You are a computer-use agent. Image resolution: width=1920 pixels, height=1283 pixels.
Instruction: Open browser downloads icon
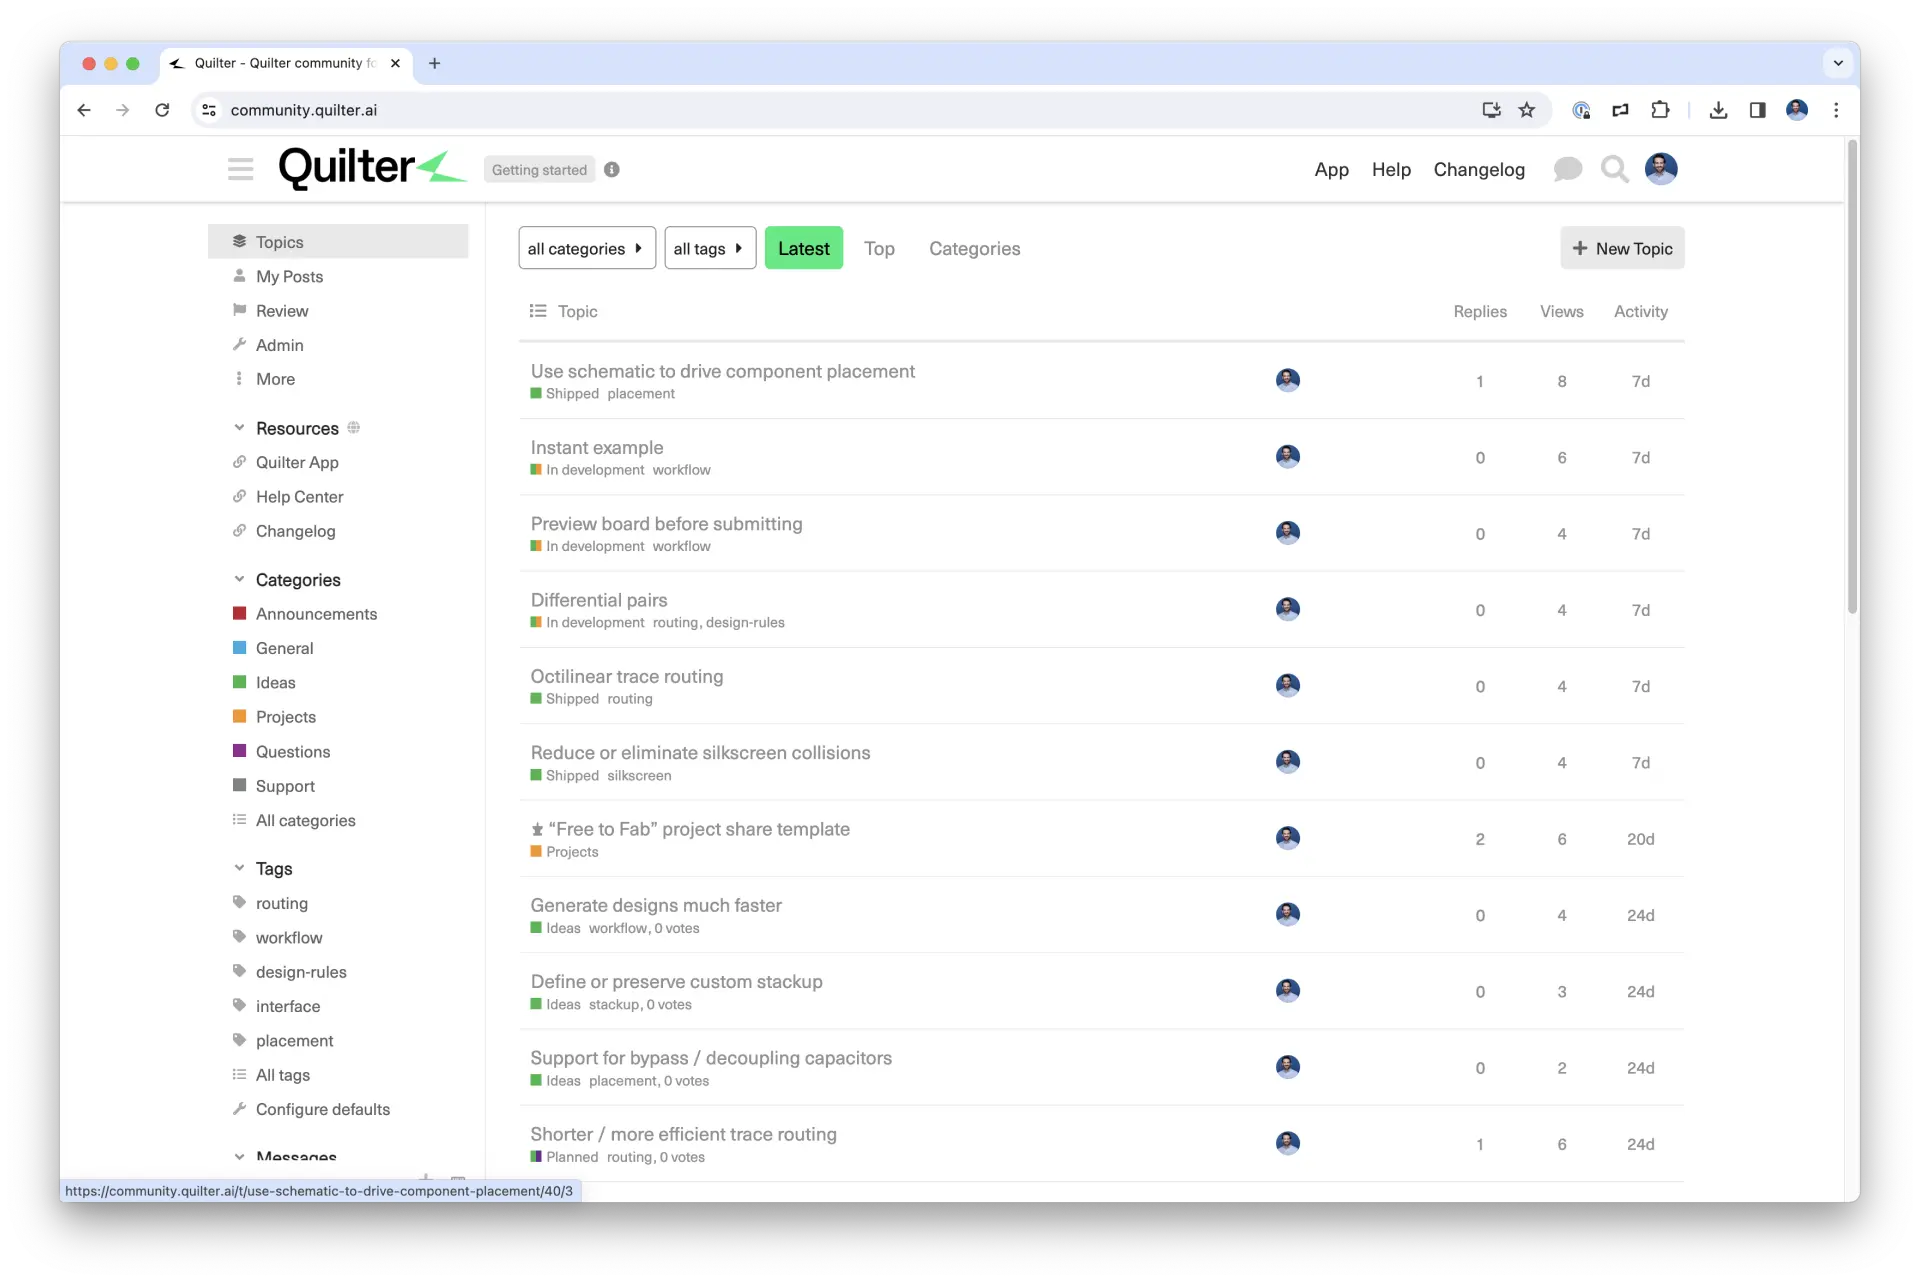[1718, 110]
